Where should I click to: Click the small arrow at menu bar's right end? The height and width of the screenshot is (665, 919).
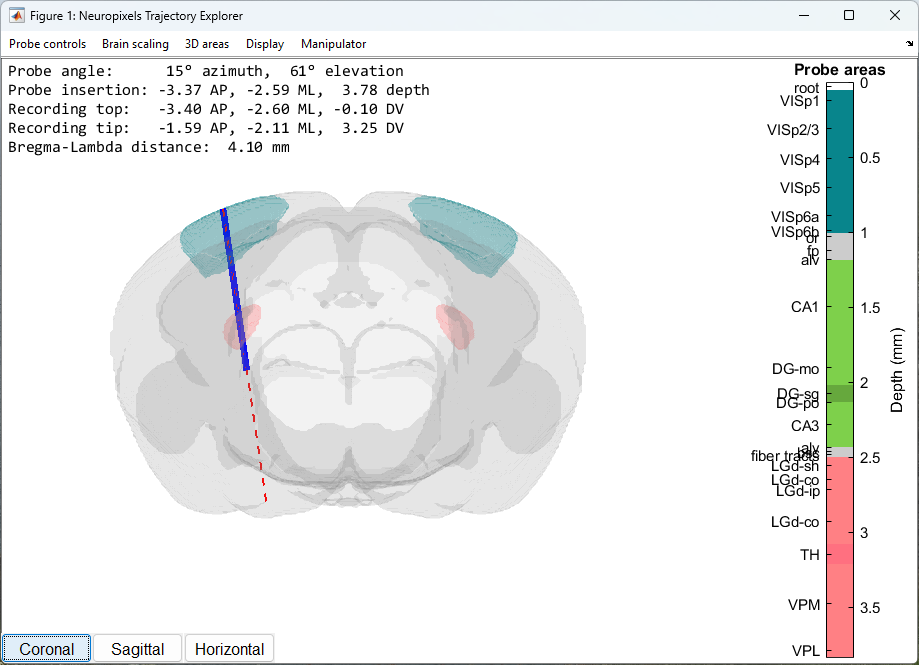(x=909, y=44)
